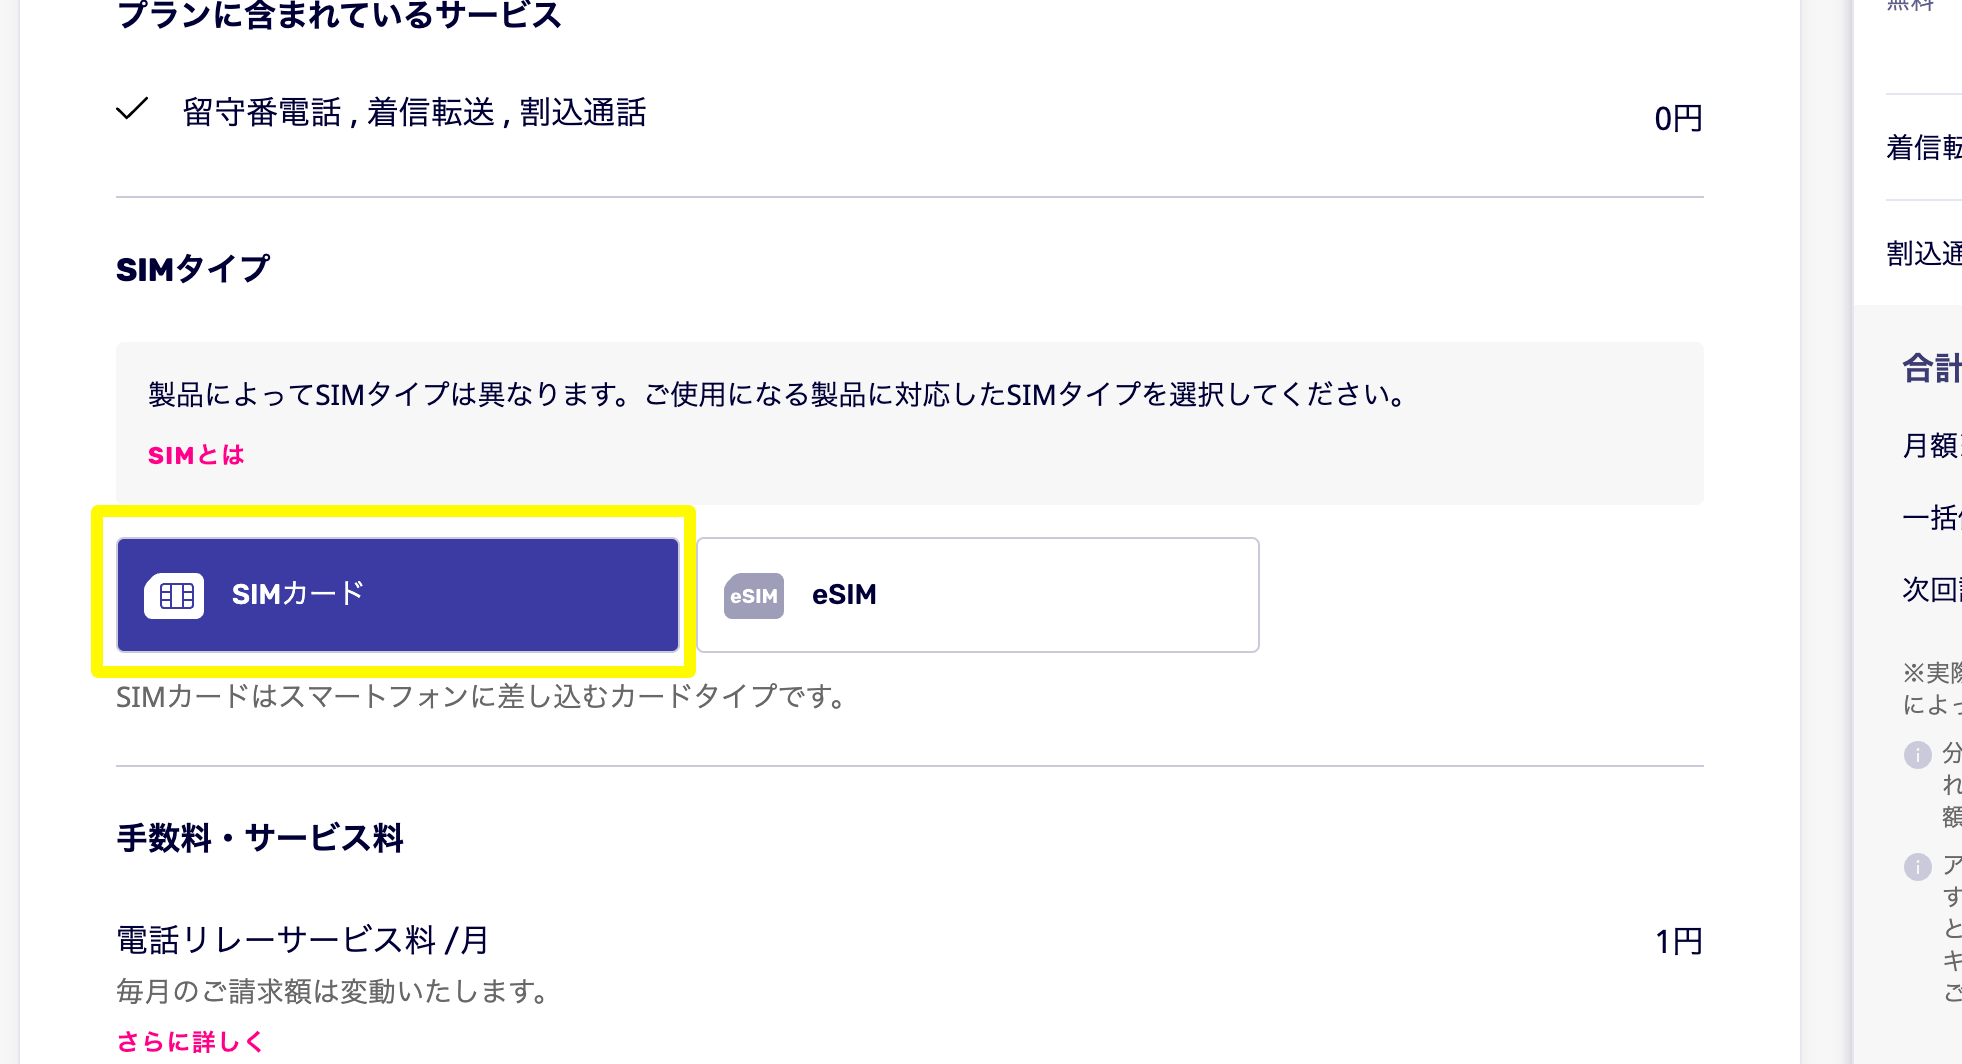Click 電話リレーサービス料 /月 label
The image size is (1962, 1064).
[302, 940]
